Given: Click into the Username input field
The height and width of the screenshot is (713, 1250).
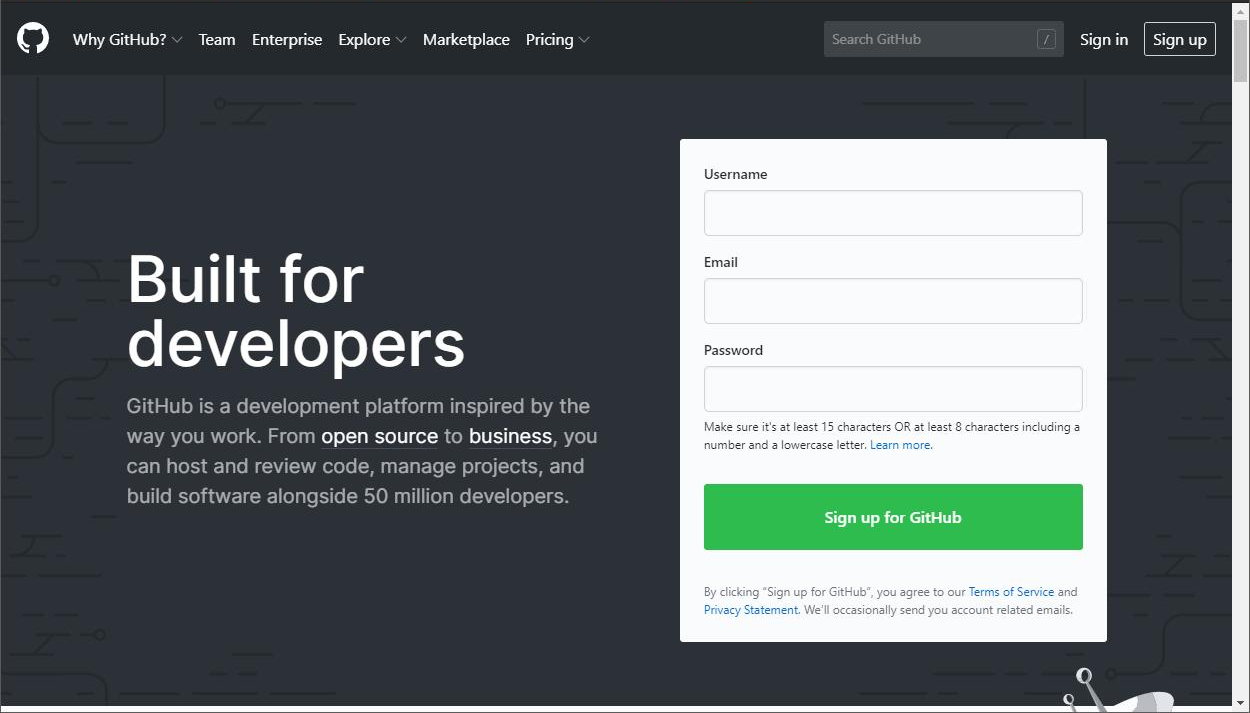Looking at the screenshot, I should click(x=893, y=213).
